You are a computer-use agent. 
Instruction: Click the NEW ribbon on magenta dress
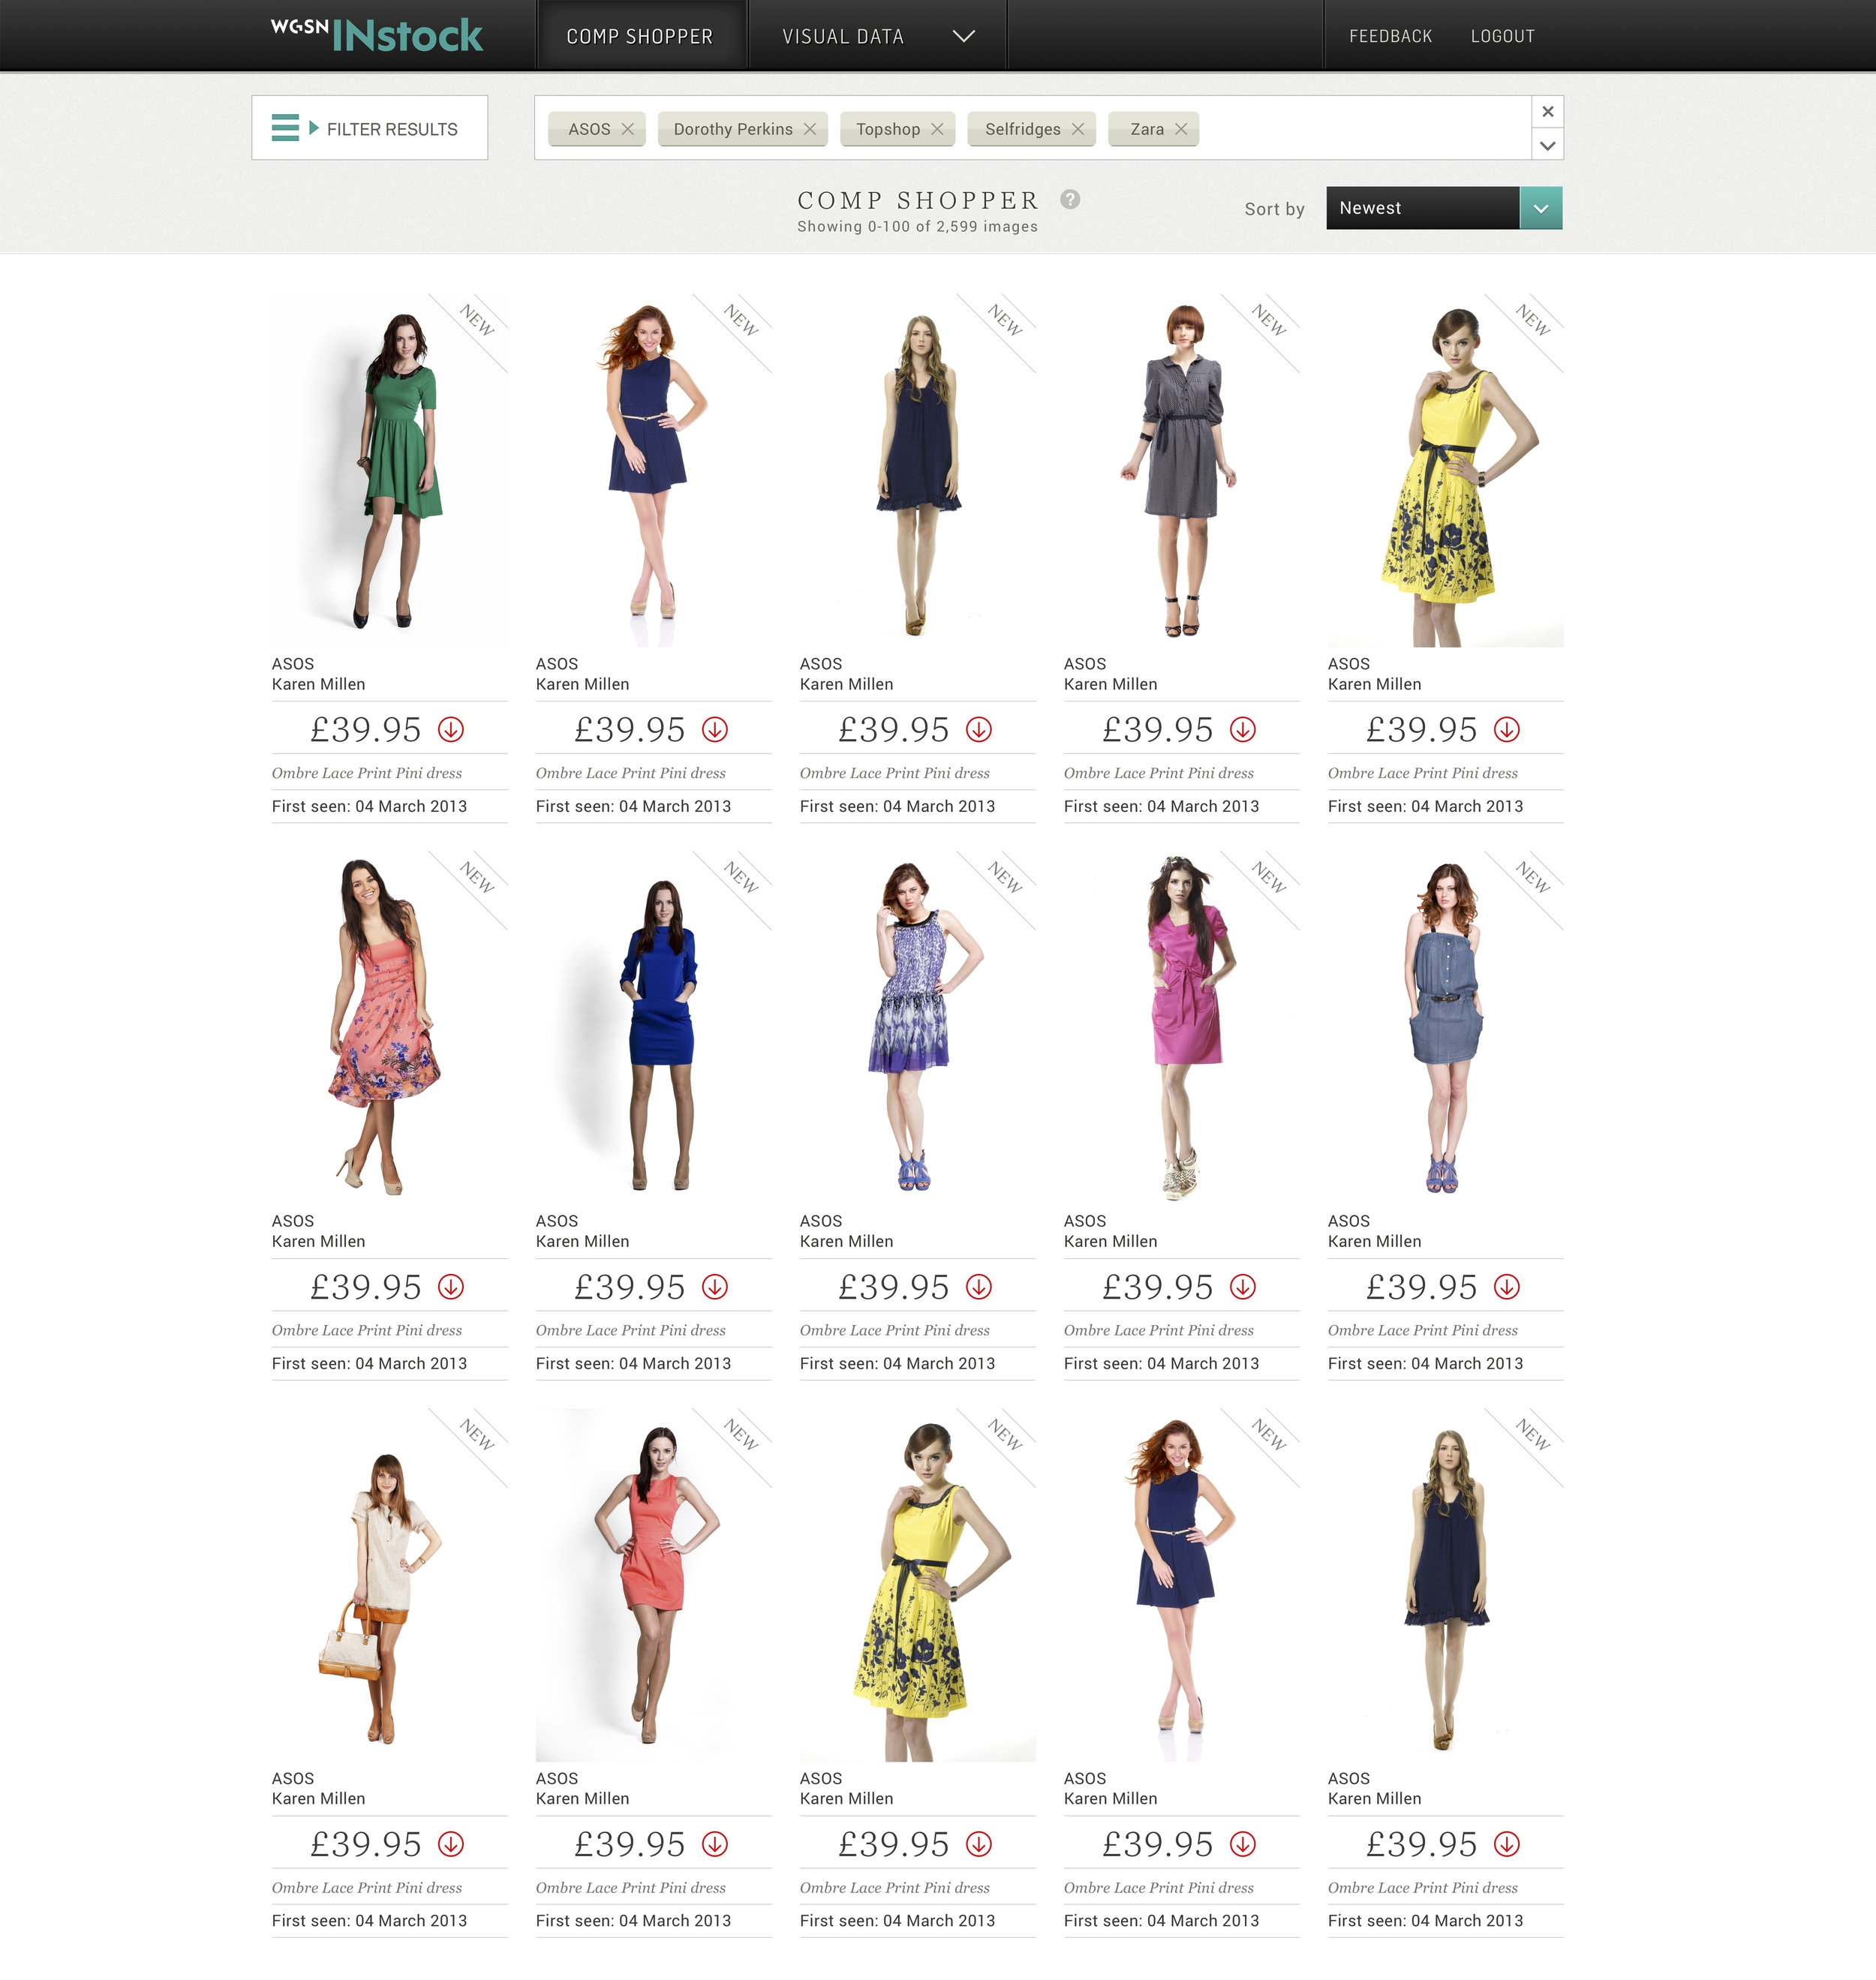pos(1269,877)
